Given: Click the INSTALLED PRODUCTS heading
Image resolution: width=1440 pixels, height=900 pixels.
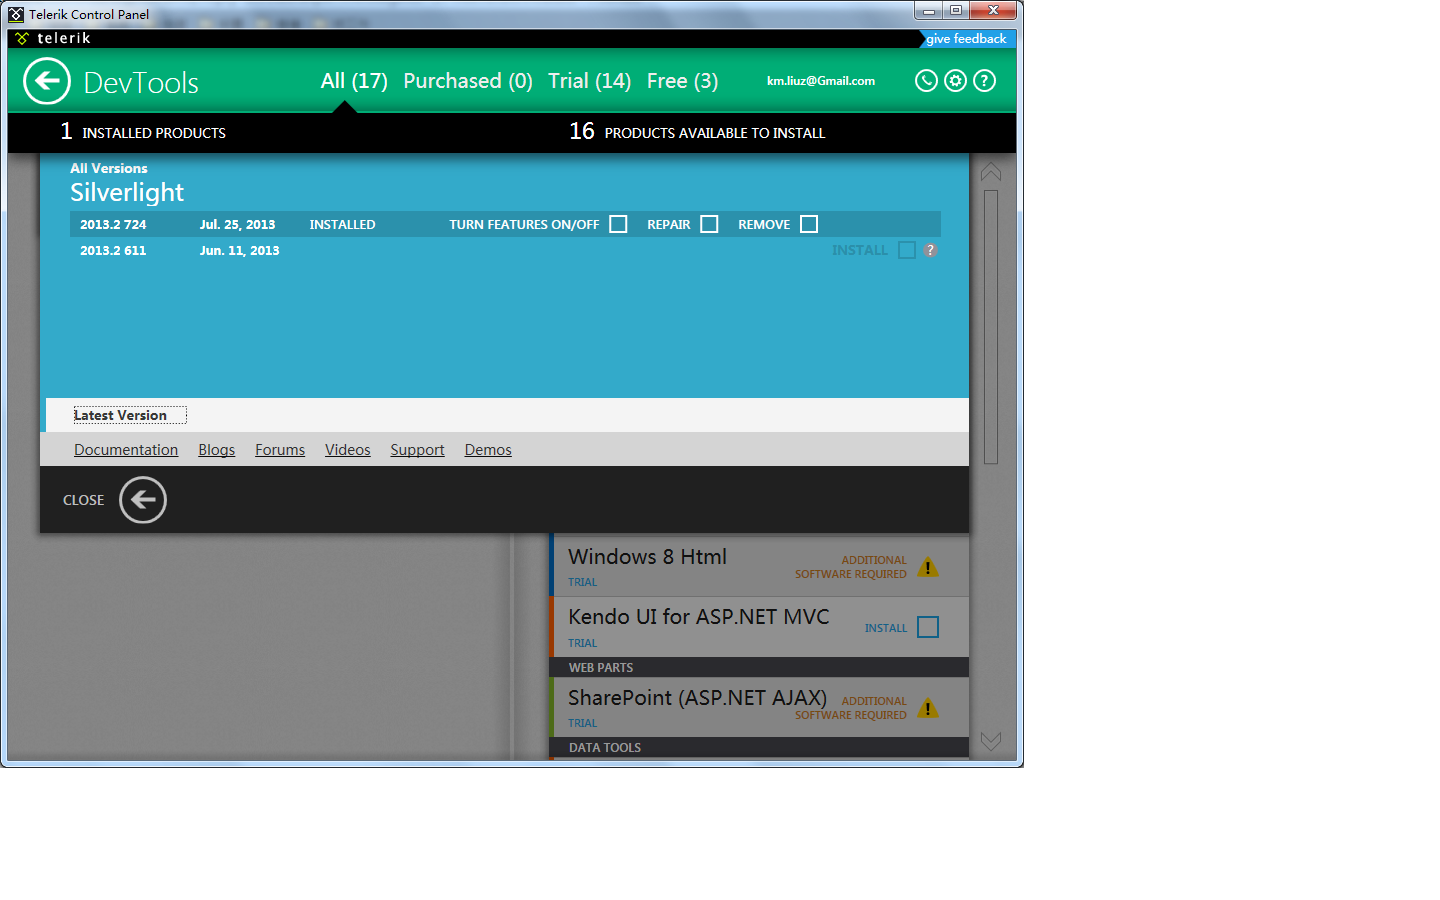Looking at the screenshot, I should pyautogui.click(x=154, y=133).
